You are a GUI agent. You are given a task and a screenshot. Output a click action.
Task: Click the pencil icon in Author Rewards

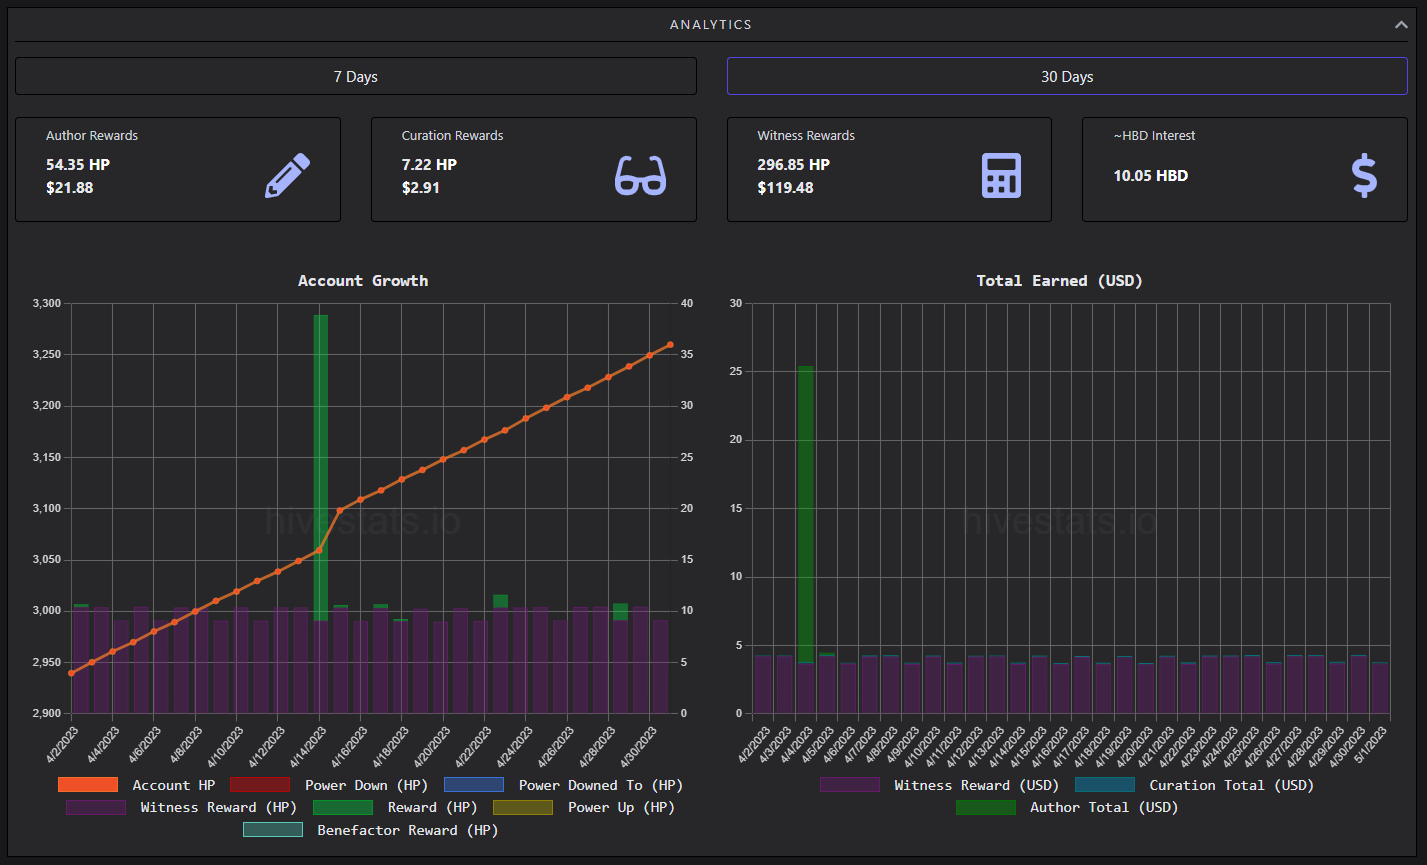point(288,175)
